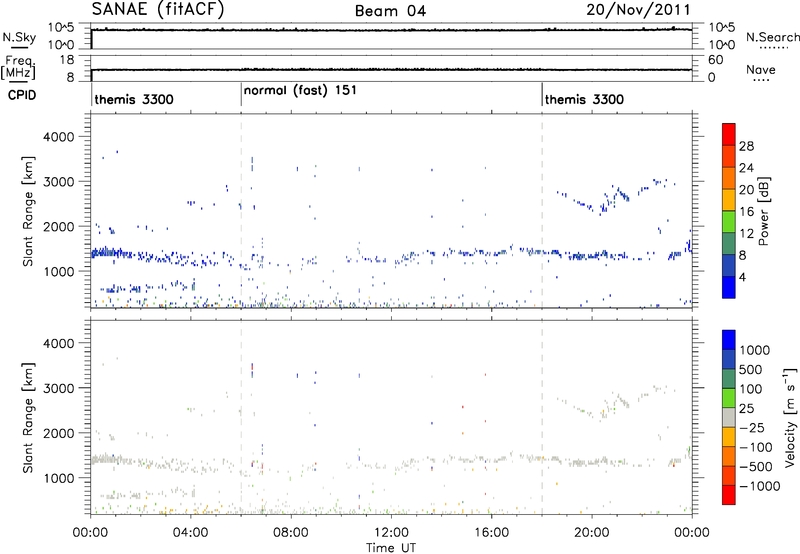Click the V-shaped scatter near 3000 km after 20:00
The height and width of the screenshot is (554, 800).
click(615, 197)
